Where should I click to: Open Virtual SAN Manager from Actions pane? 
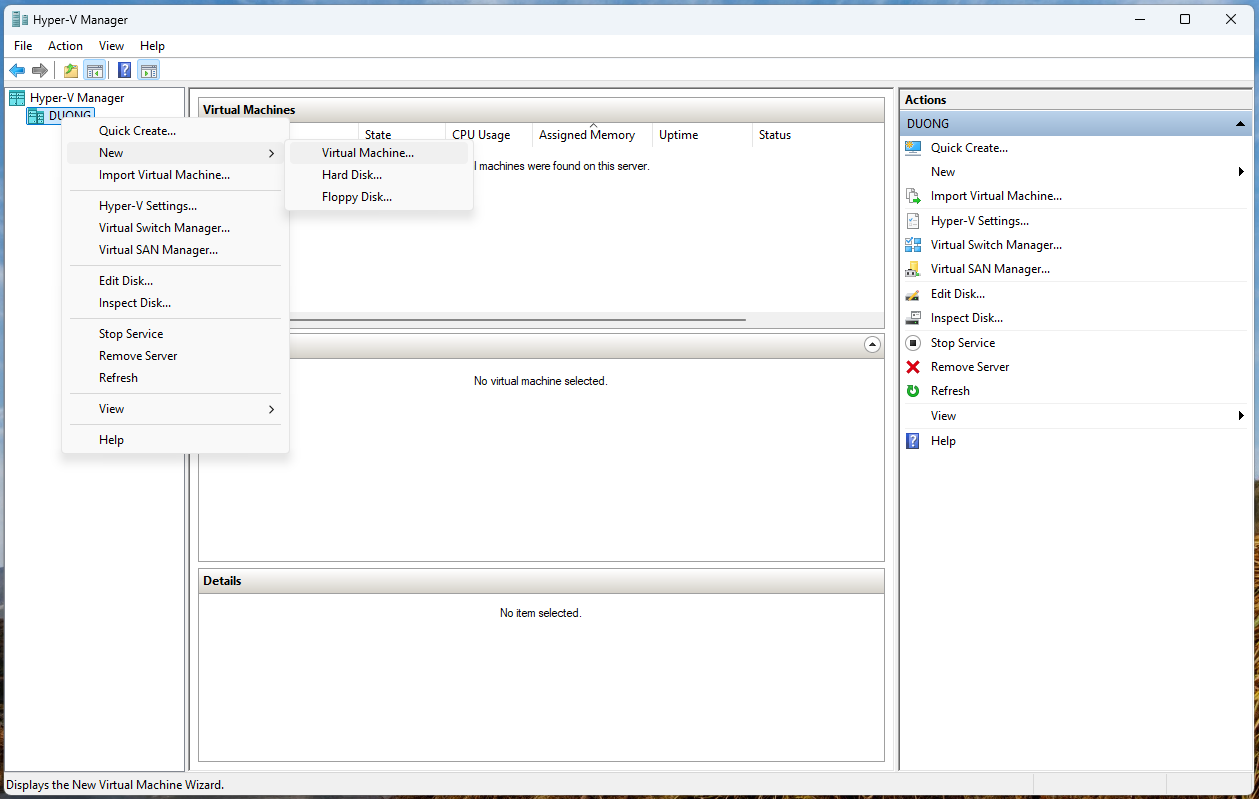990,269
